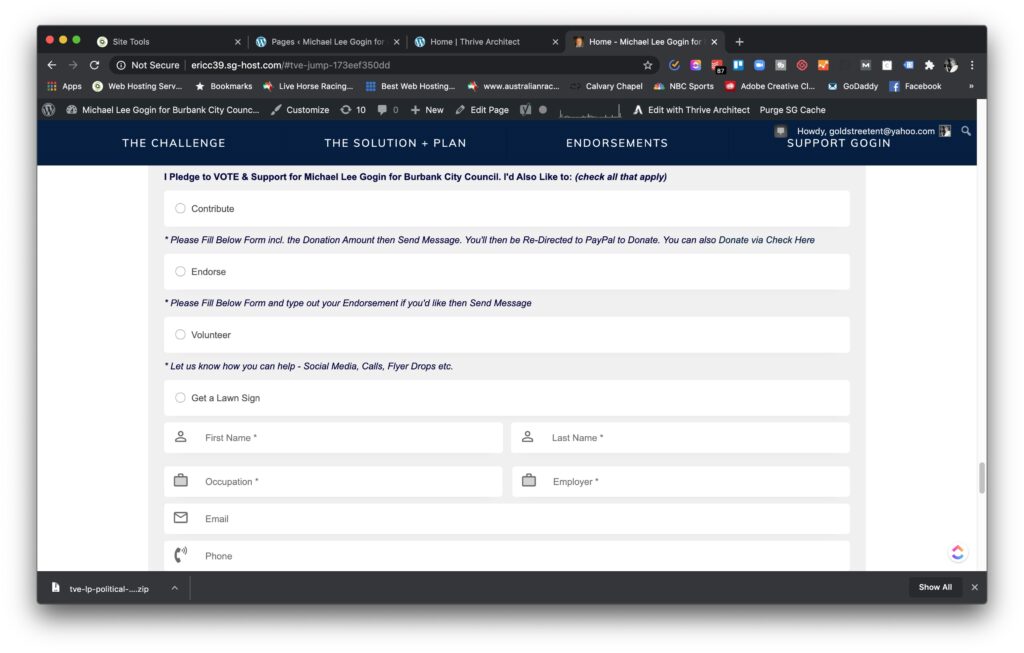Select the Endorse option

[180, 271]
